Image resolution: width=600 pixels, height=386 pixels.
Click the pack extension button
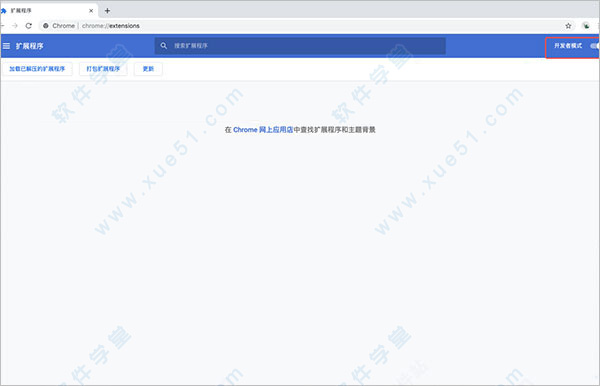(x=103, y=69)
